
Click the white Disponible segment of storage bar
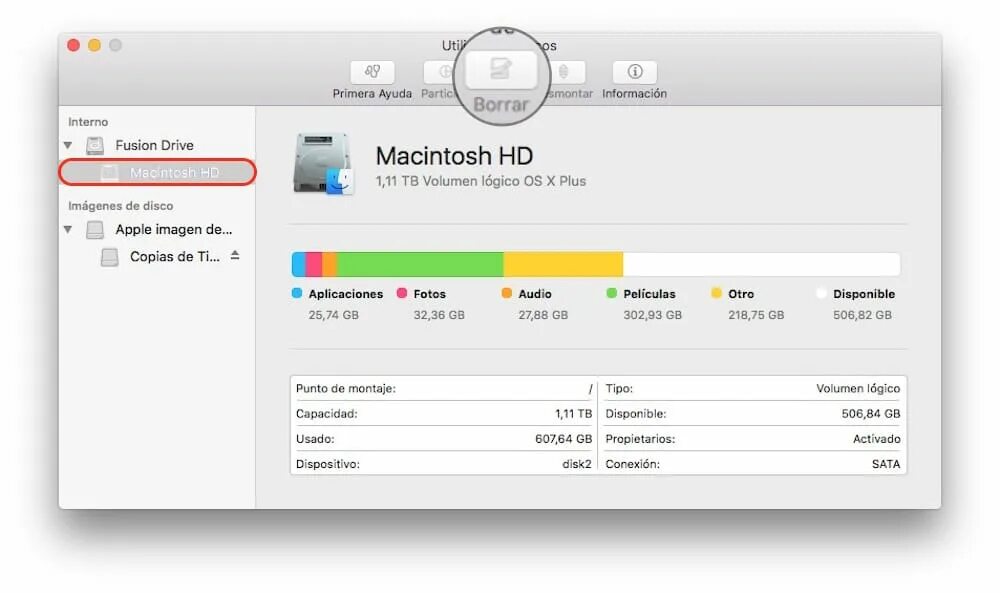click(x=761, y=265)
